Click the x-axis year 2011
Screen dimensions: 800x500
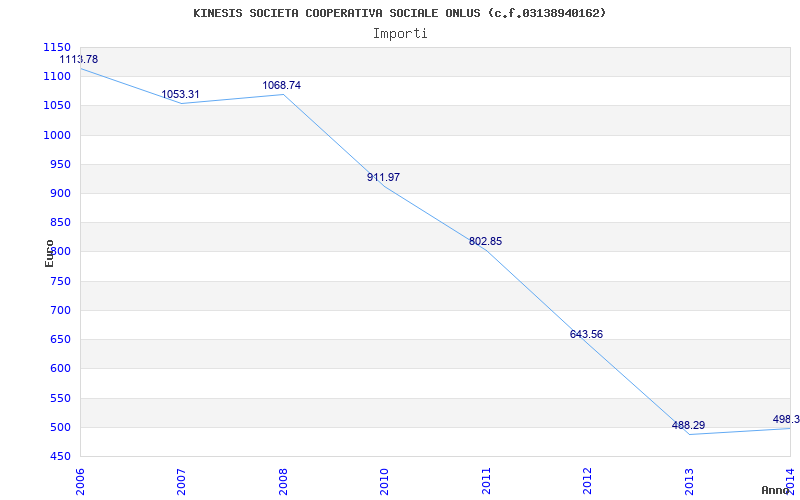pyautogui.click(x=486, y=481)
